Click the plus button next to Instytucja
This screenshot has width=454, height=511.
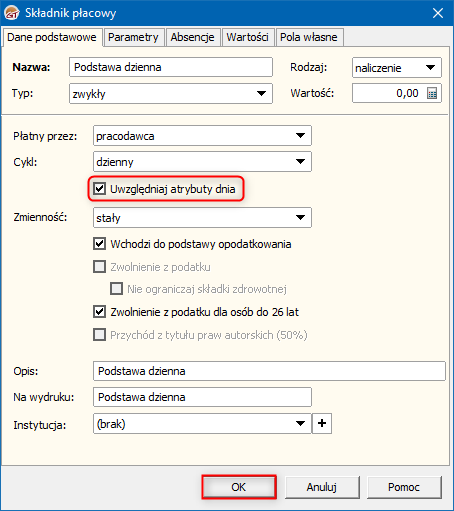pyautogui.click(x=322, y=423)
